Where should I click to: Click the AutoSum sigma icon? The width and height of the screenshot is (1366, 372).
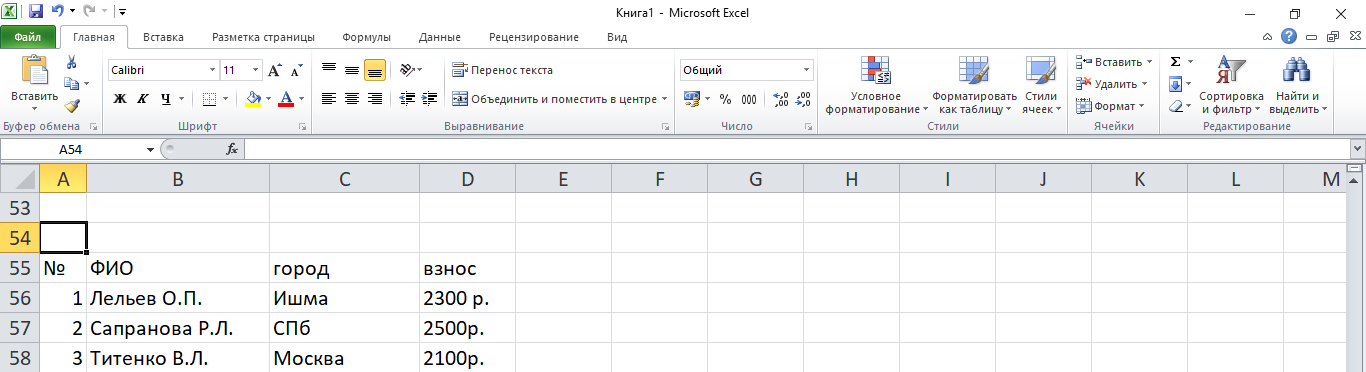coord(1175,62)
